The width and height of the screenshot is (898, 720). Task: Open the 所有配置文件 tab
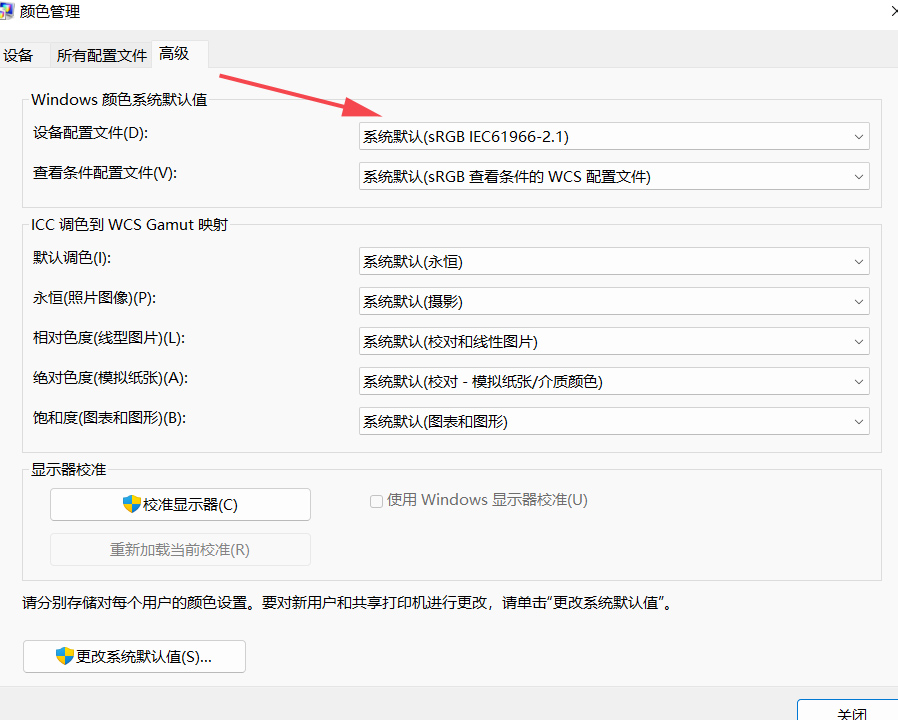[x=101, y=56]
